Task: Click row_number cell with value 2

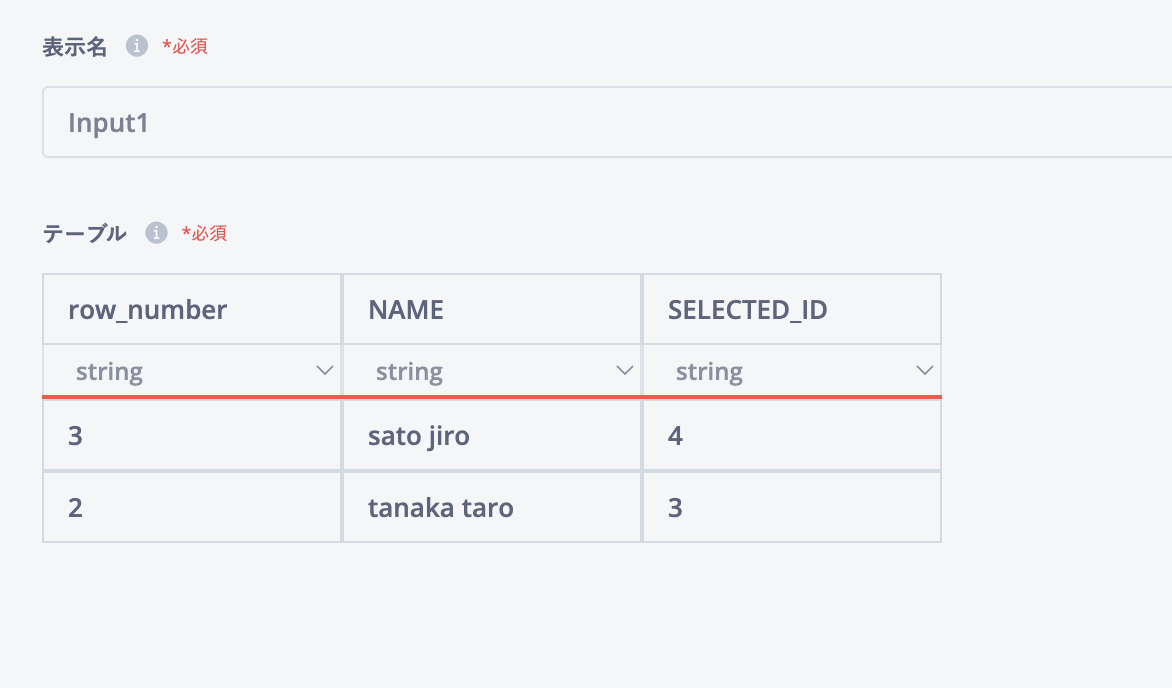Action: (x=192, y=507)
